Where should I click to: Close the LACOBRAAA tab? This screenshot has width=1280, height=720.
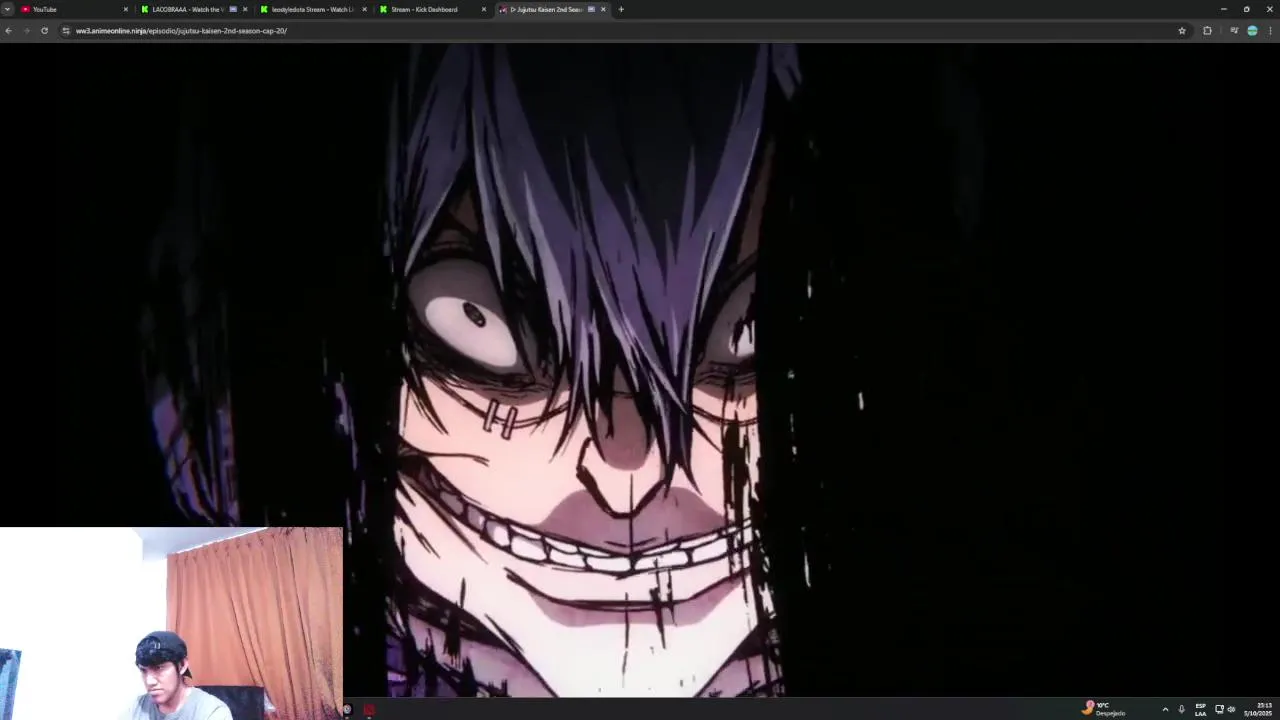[x=245, y=9]
